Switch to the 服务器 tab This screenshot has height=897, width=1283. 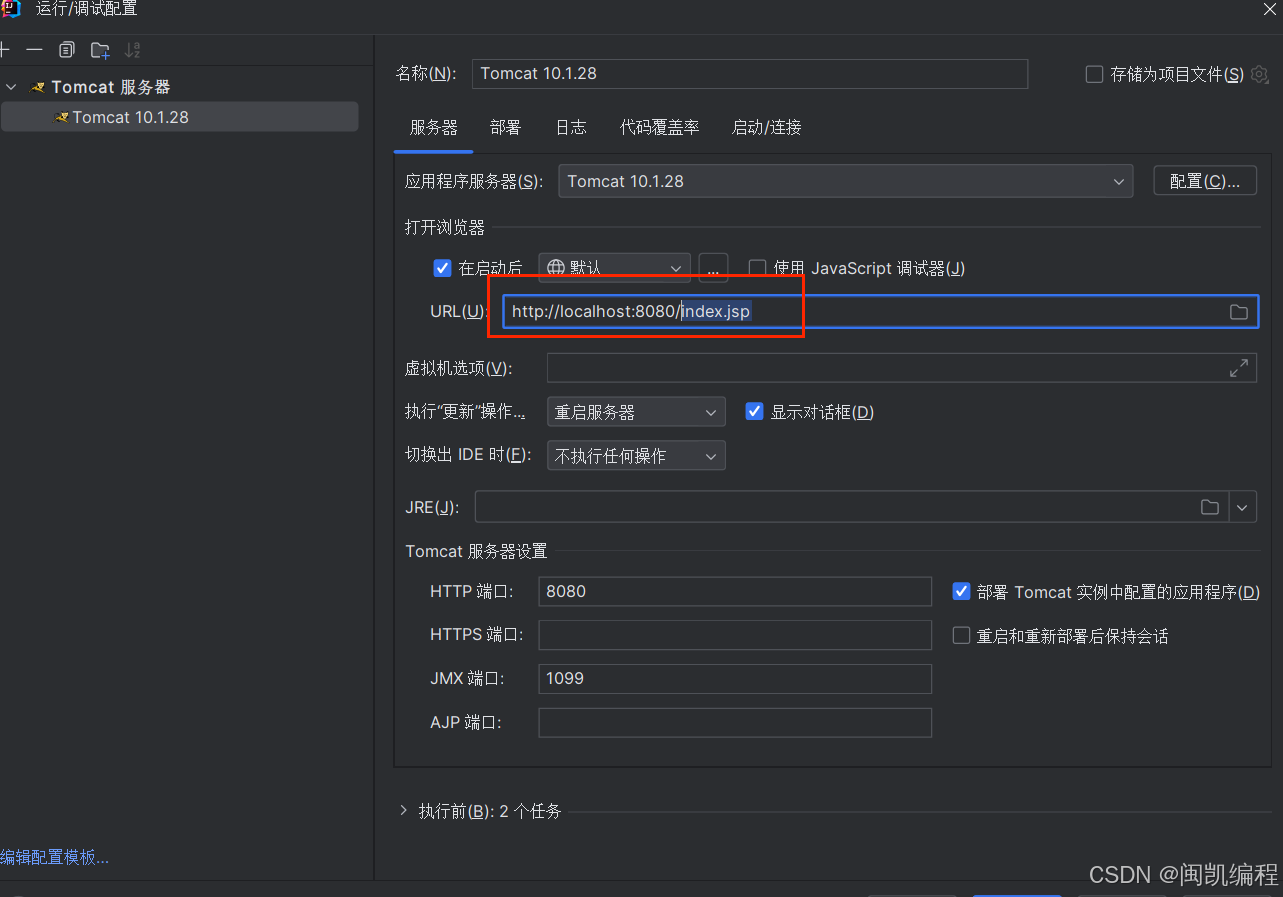tap(433, 127)
